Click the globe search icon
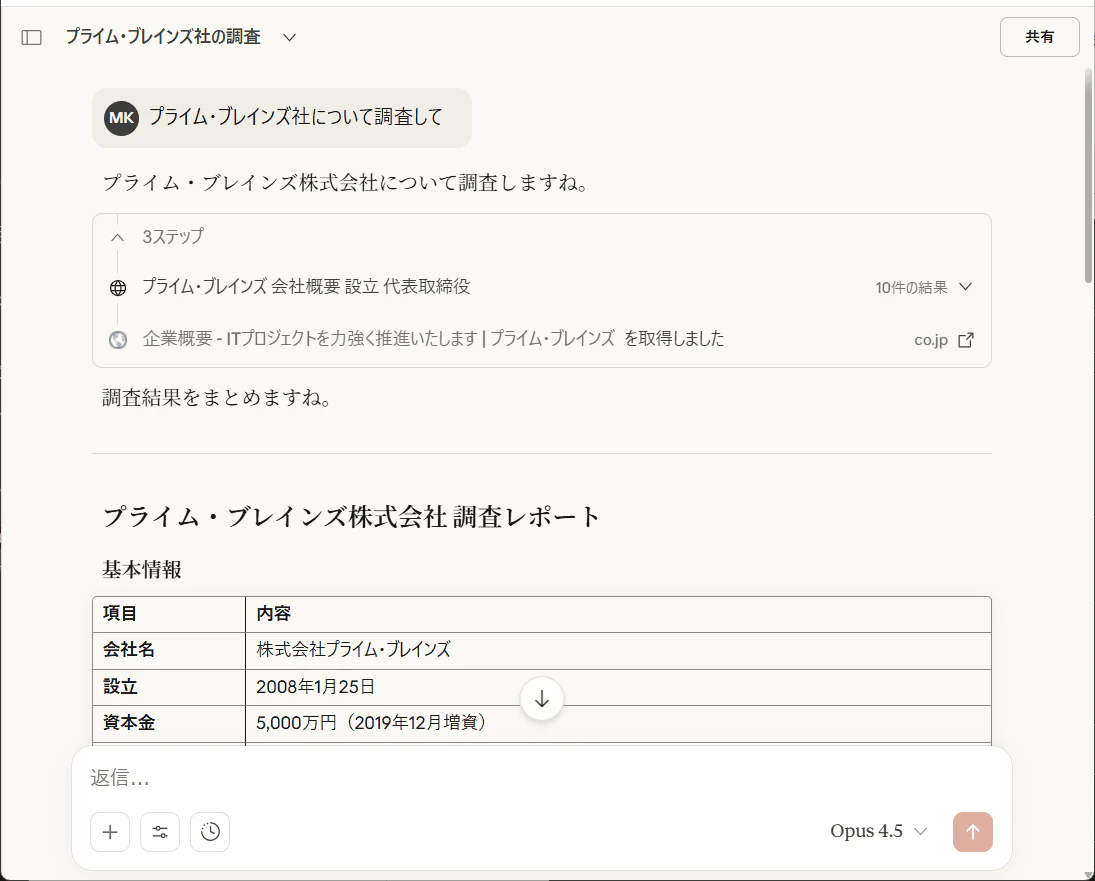The width and height of the screenshot is (1095, 881). [118, 288]
